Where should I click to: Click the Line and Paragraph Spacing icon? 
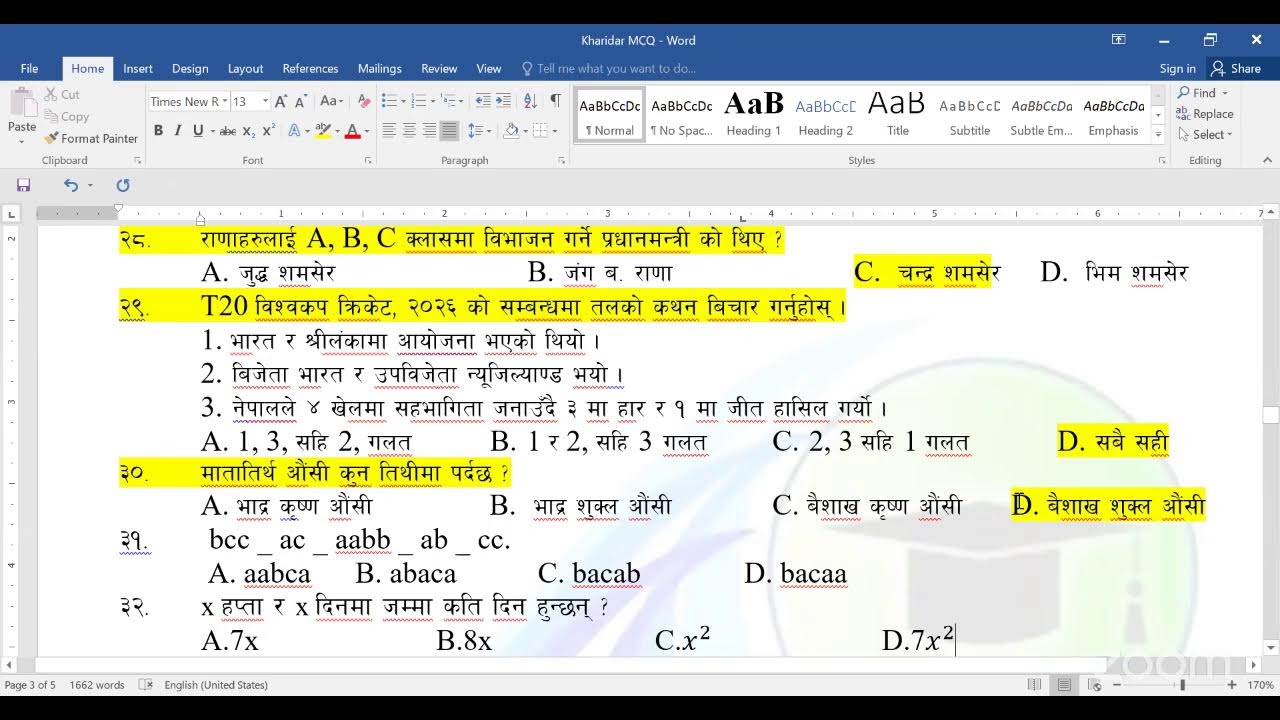point(475,131)
